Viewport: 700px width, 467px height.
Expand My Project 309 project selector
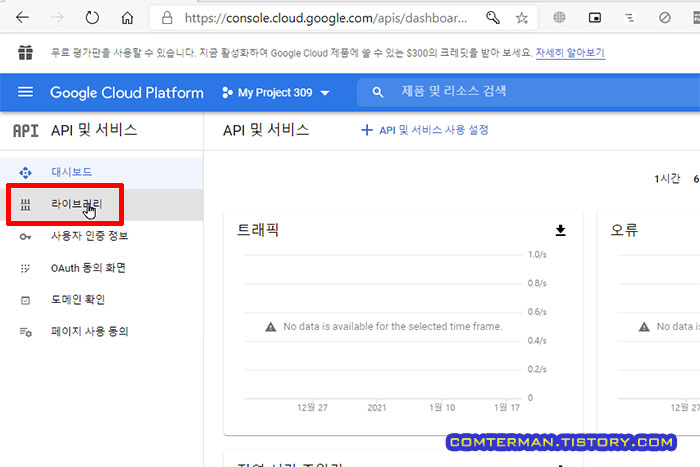[275, 92]
